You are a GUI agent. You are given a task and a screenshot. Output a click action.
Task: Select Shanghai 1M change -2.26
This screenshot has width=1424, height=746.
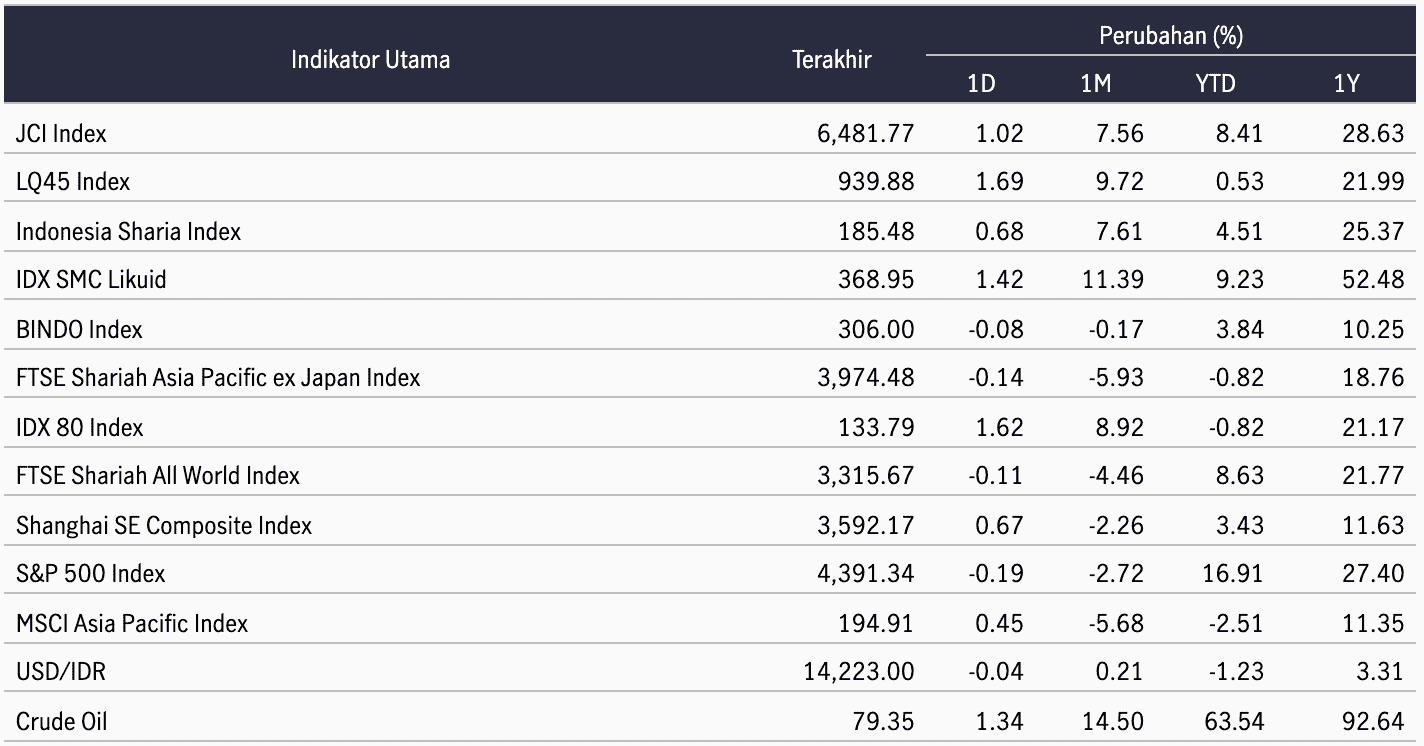[1116, 525]
